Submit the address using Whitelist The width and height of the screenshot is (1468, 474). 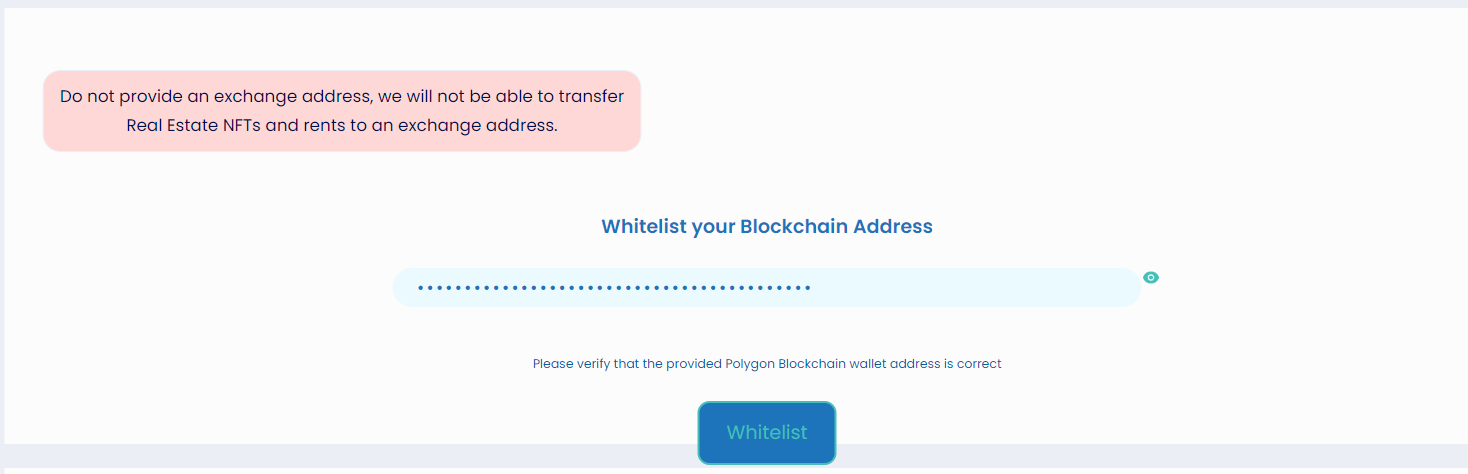tap(766, 433)
